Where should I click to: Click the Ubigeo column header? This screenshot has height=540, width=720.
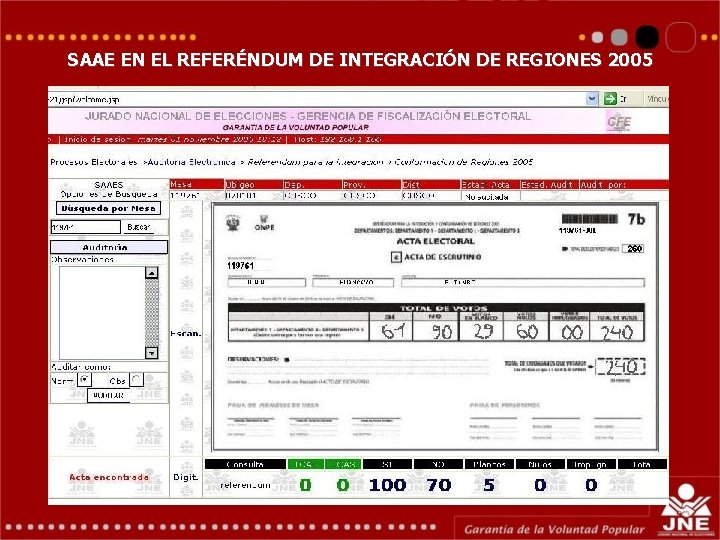click(253, 184)
